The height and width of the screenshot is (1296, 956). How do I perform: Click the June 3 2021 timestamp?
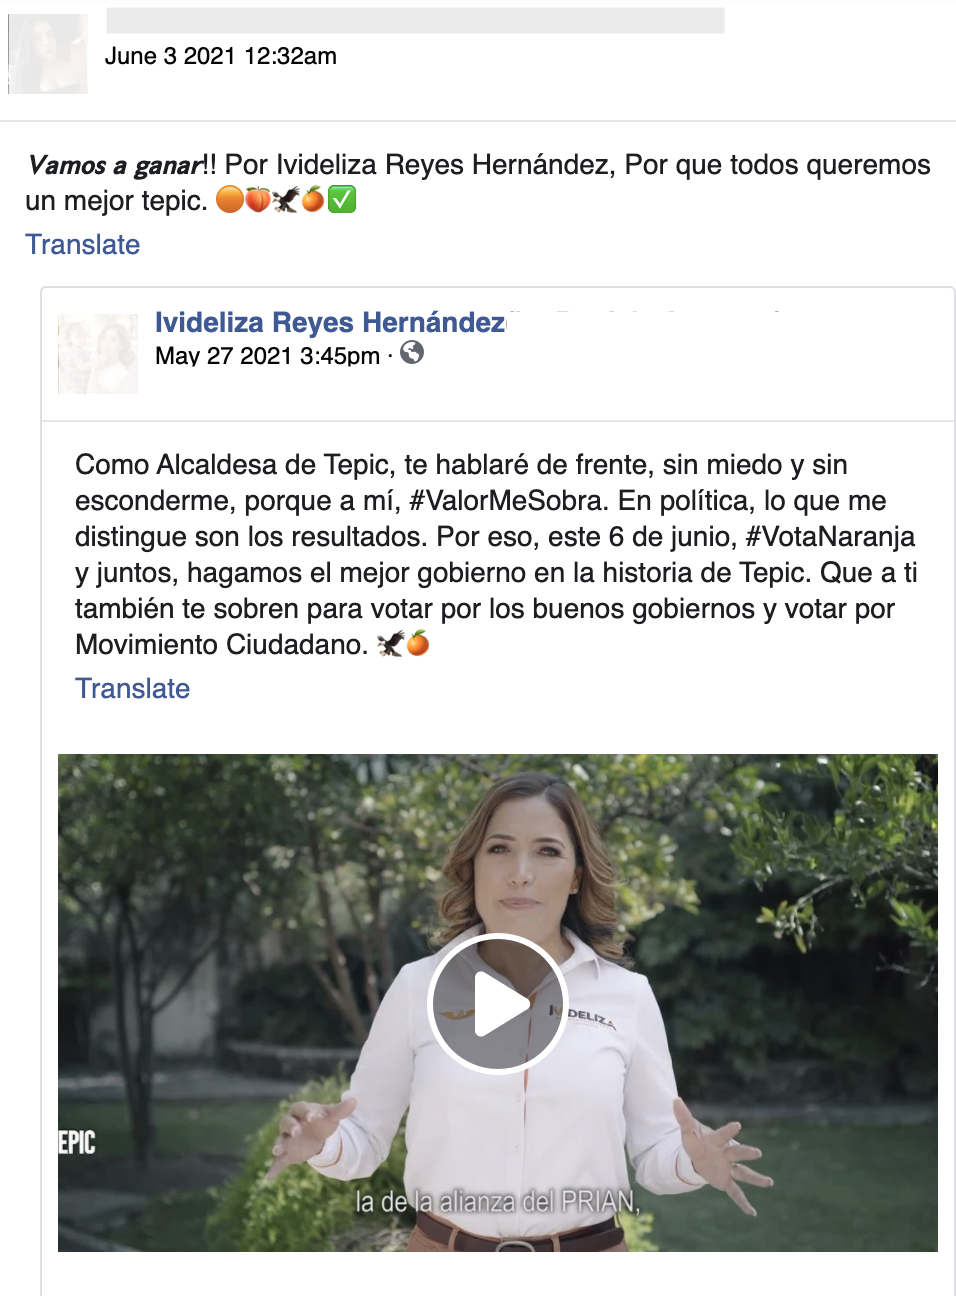click(x=221, y=56)
